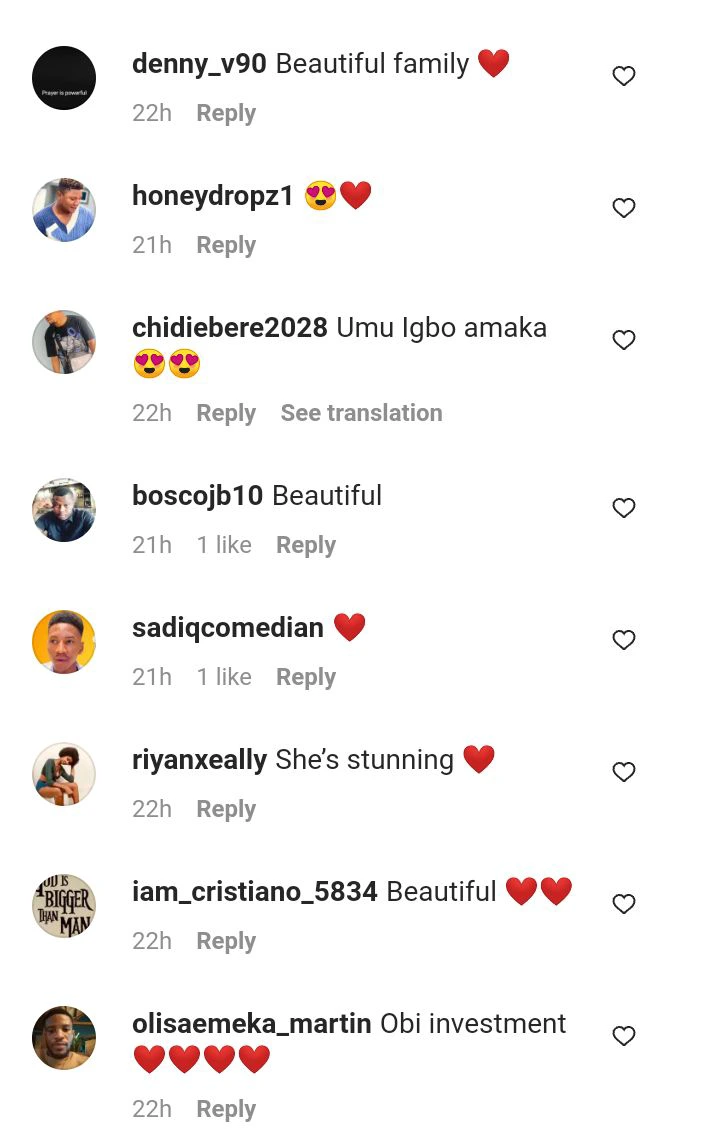Tap heart icon beside iam_cristiano_5834's comment
Viewport: 720px width, 1143px height.
624,904
